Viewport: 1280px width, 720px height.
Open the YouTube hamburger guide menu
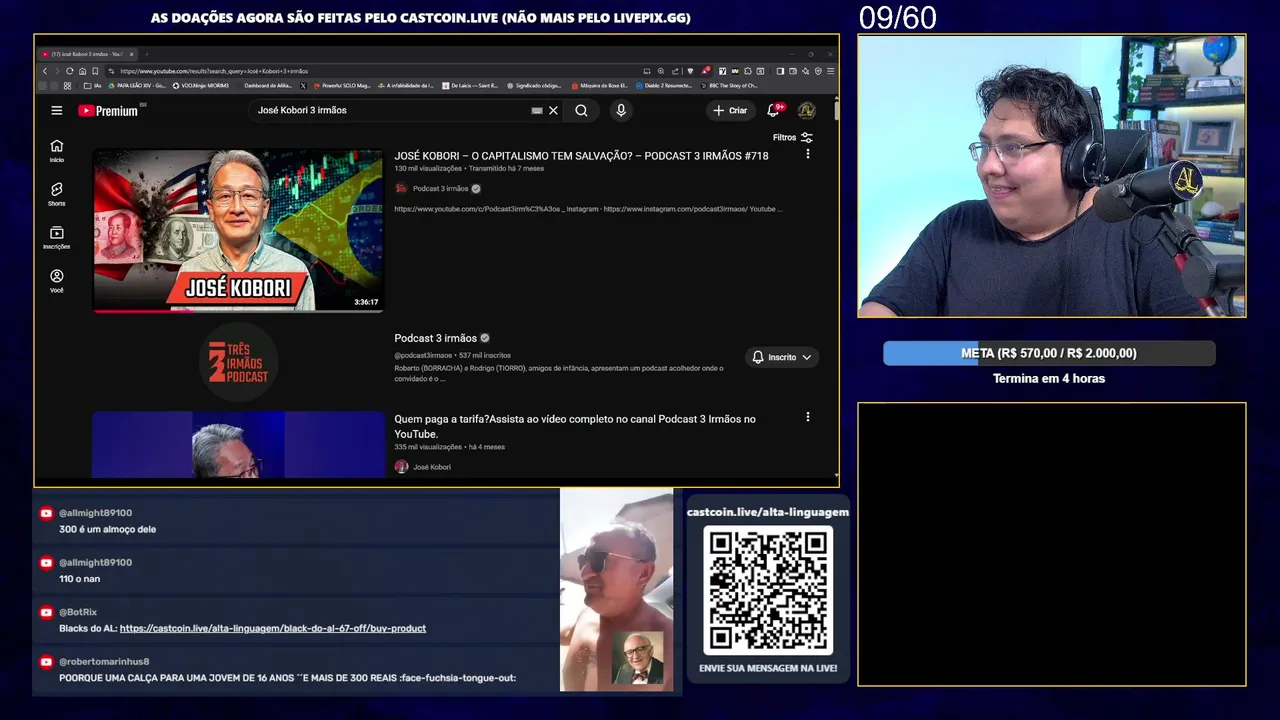coord(57,110)
